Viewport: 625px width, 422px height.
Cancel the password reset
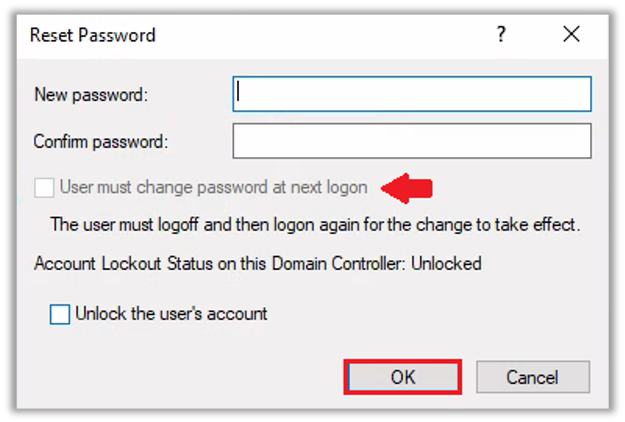pos(533,377)
